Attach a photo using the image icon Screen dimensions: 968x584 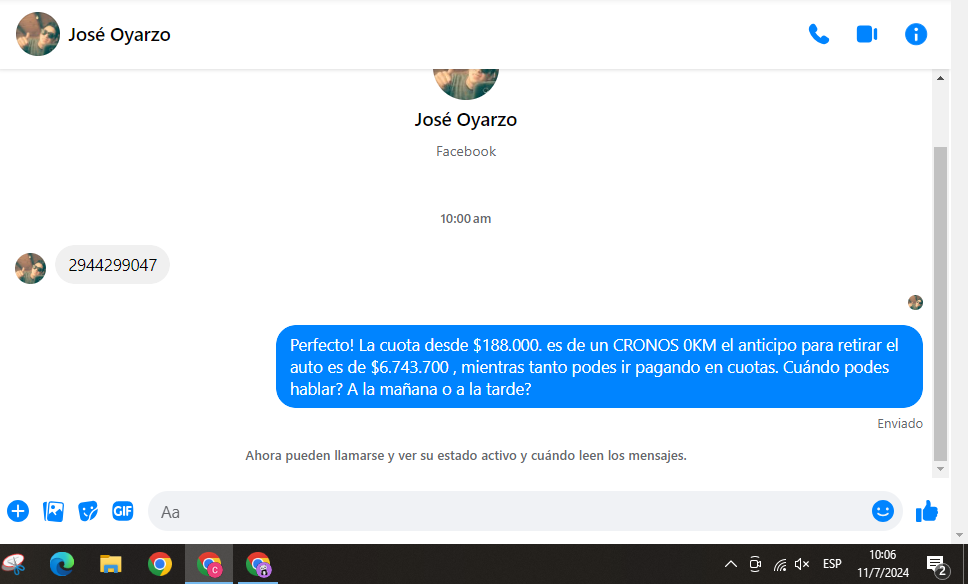(x=53, y=511)
